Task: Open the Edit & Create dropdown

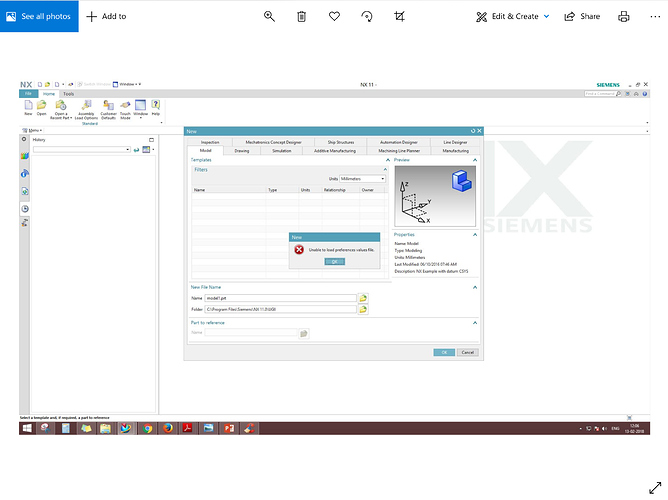Action: [513, 16]
